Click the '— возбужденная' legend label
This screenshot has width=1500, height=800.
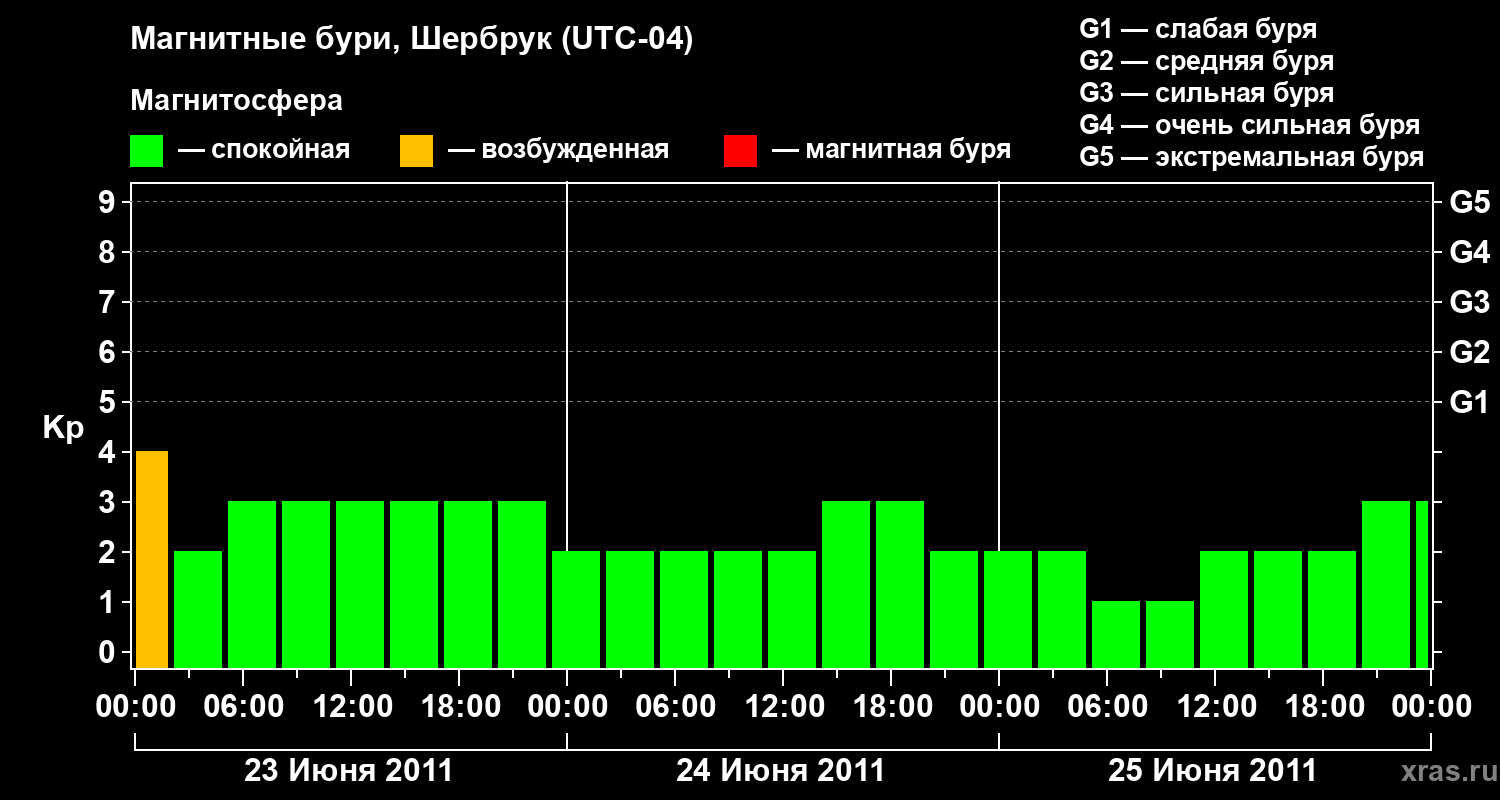(x=558, y=150)
